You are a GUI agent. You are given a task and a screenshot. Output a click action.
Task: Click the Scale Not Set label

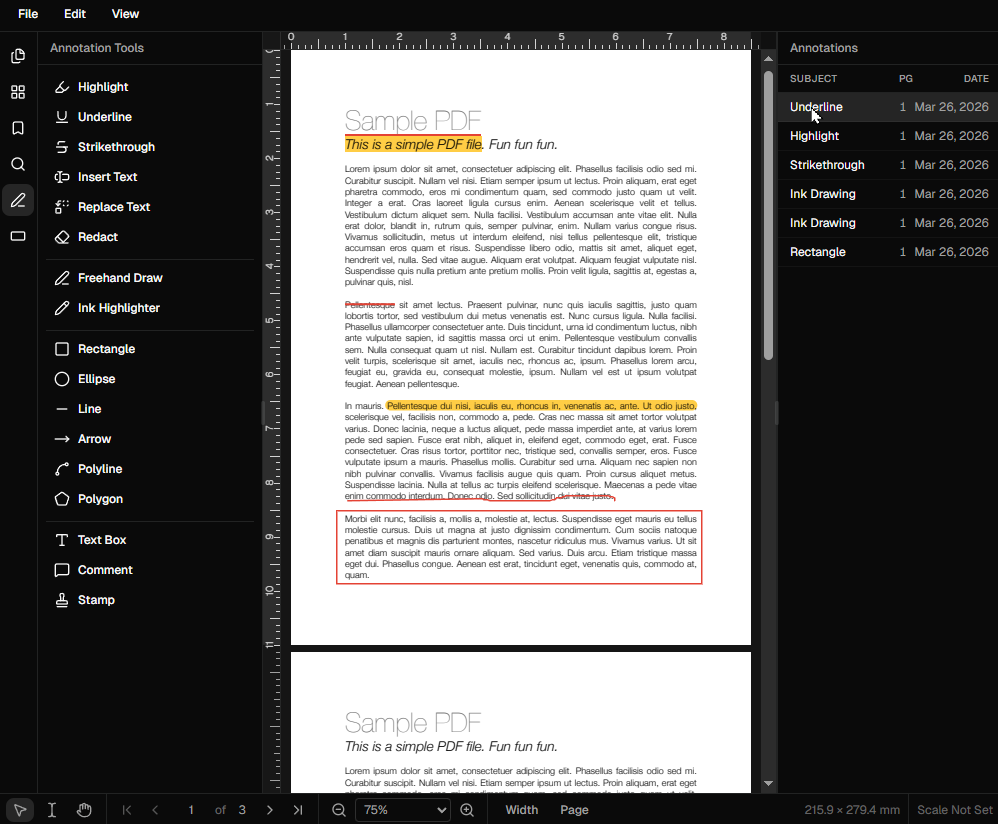point(954,809)
